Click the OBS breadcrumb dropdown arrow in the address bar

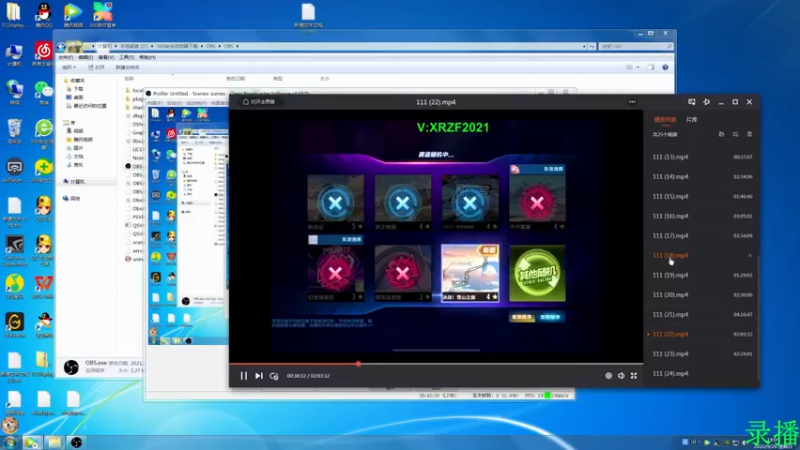tap(237, 46)
